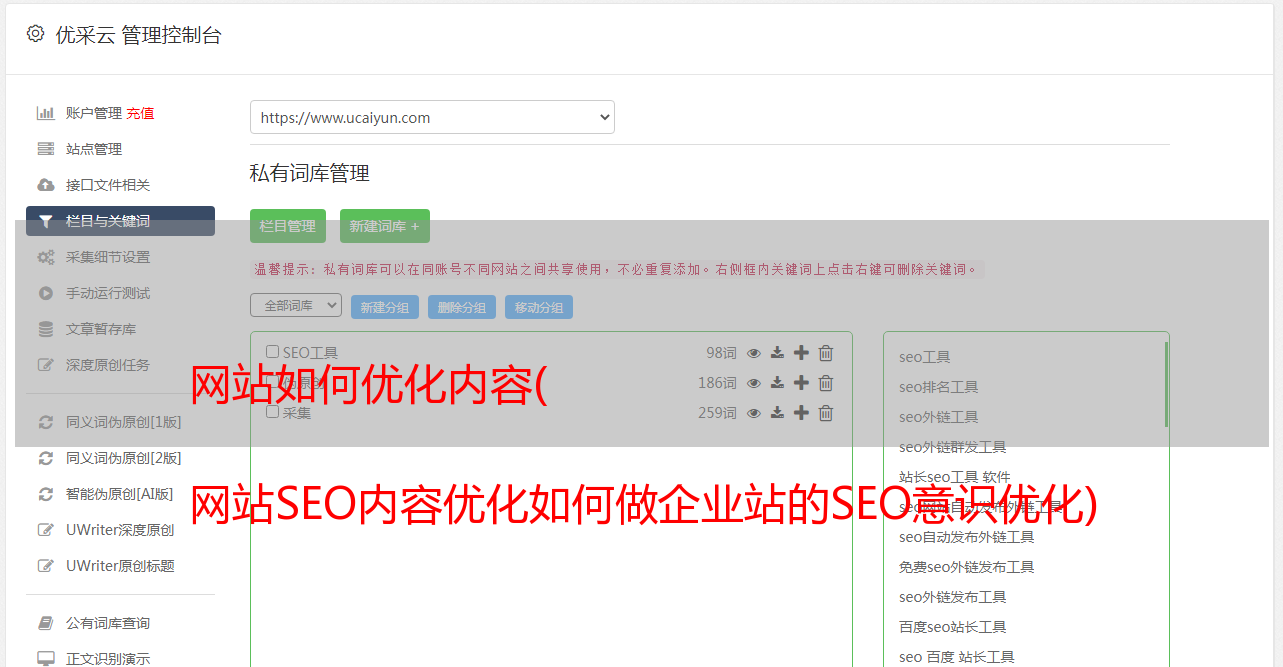1283x667 pixels.
Task: Add keywords to SEO工具 library (plus icon)
Action: [x=801, y=353]
